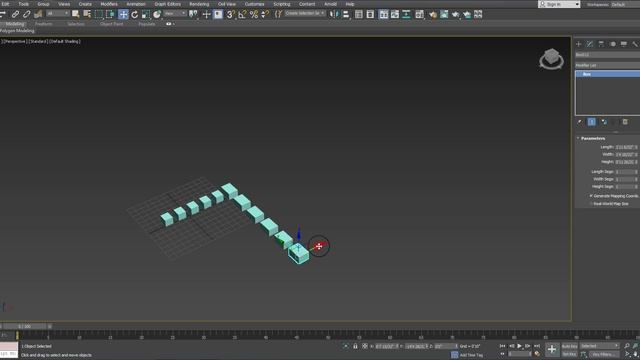Switch to the Freeform ribbon tab
This screenshot has height=360, width=640.
[x=44, y=24]
